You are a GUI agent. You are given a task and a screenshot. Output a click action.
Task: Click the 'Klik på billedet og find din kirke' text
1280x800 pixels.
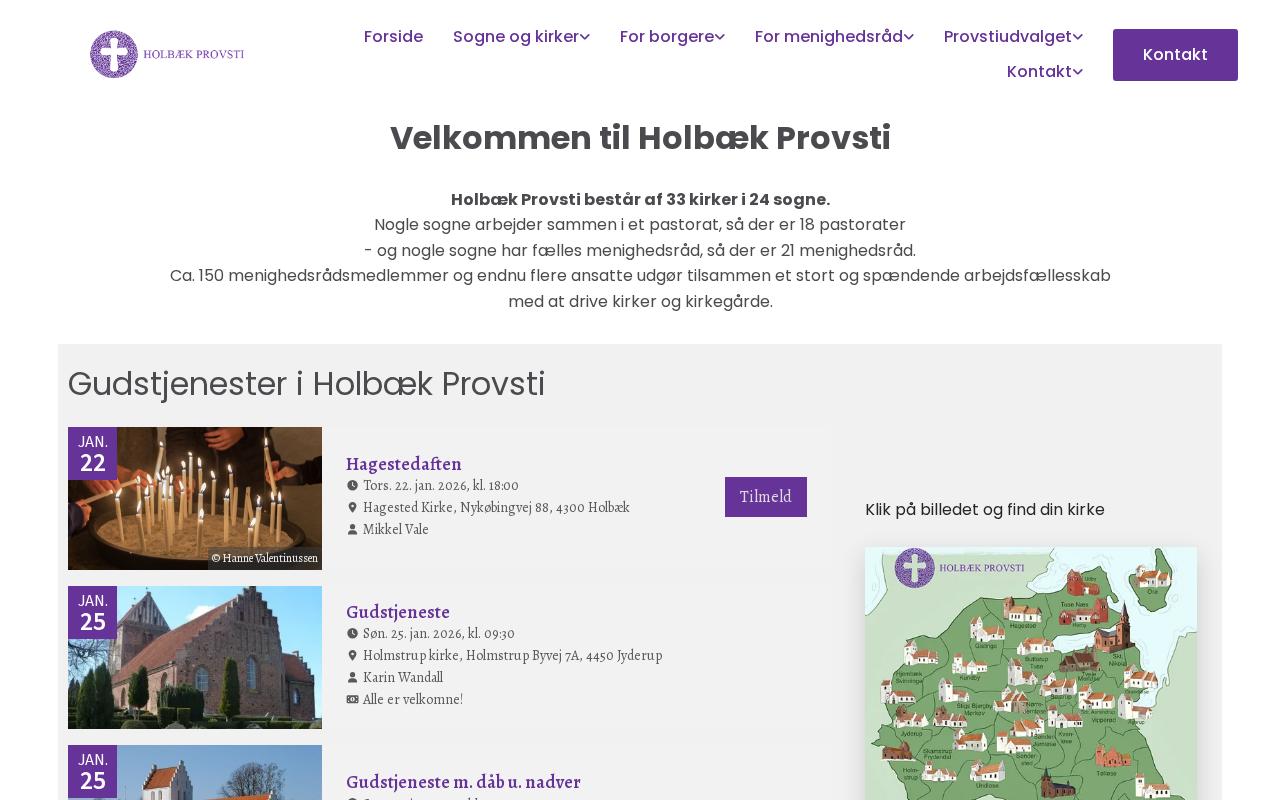pos(985,510)
